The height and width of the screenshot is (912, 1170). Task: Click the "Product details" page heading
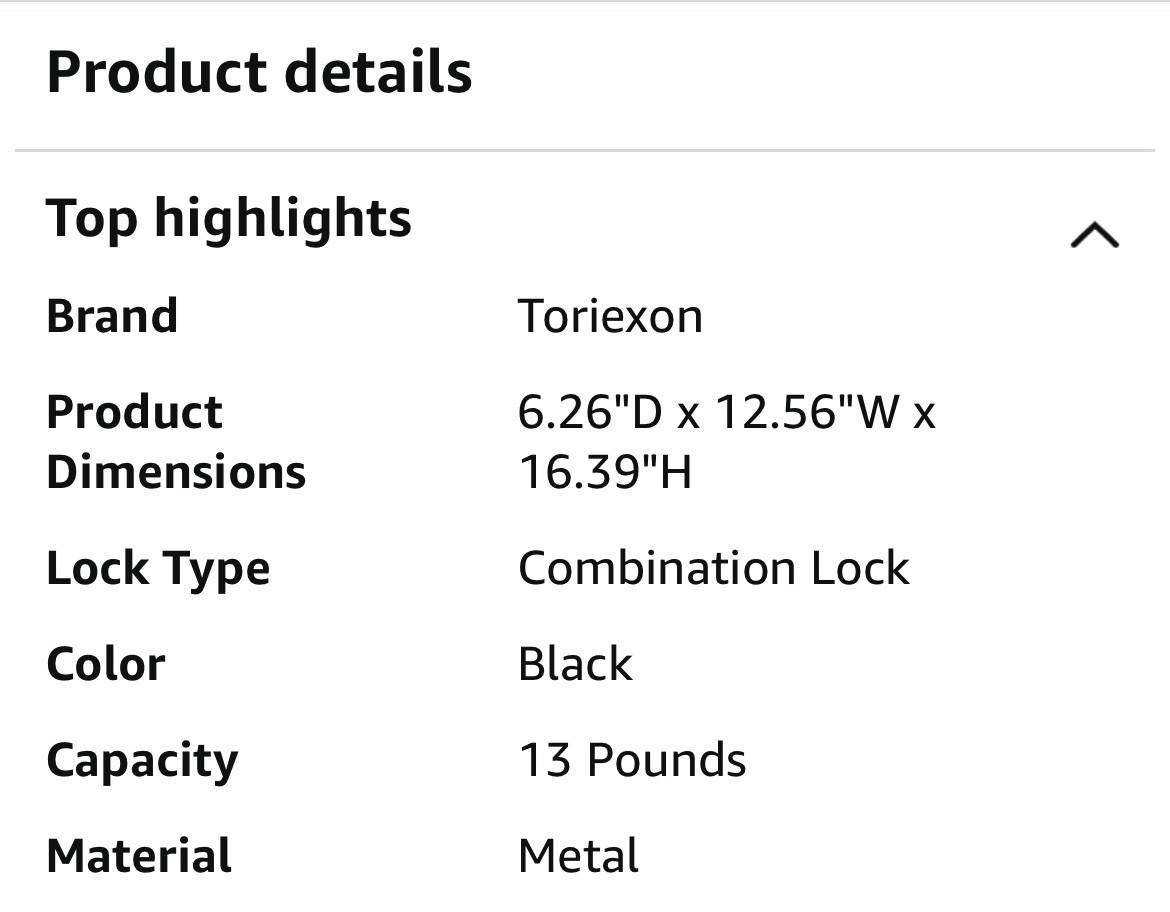[x=259, y=73]
